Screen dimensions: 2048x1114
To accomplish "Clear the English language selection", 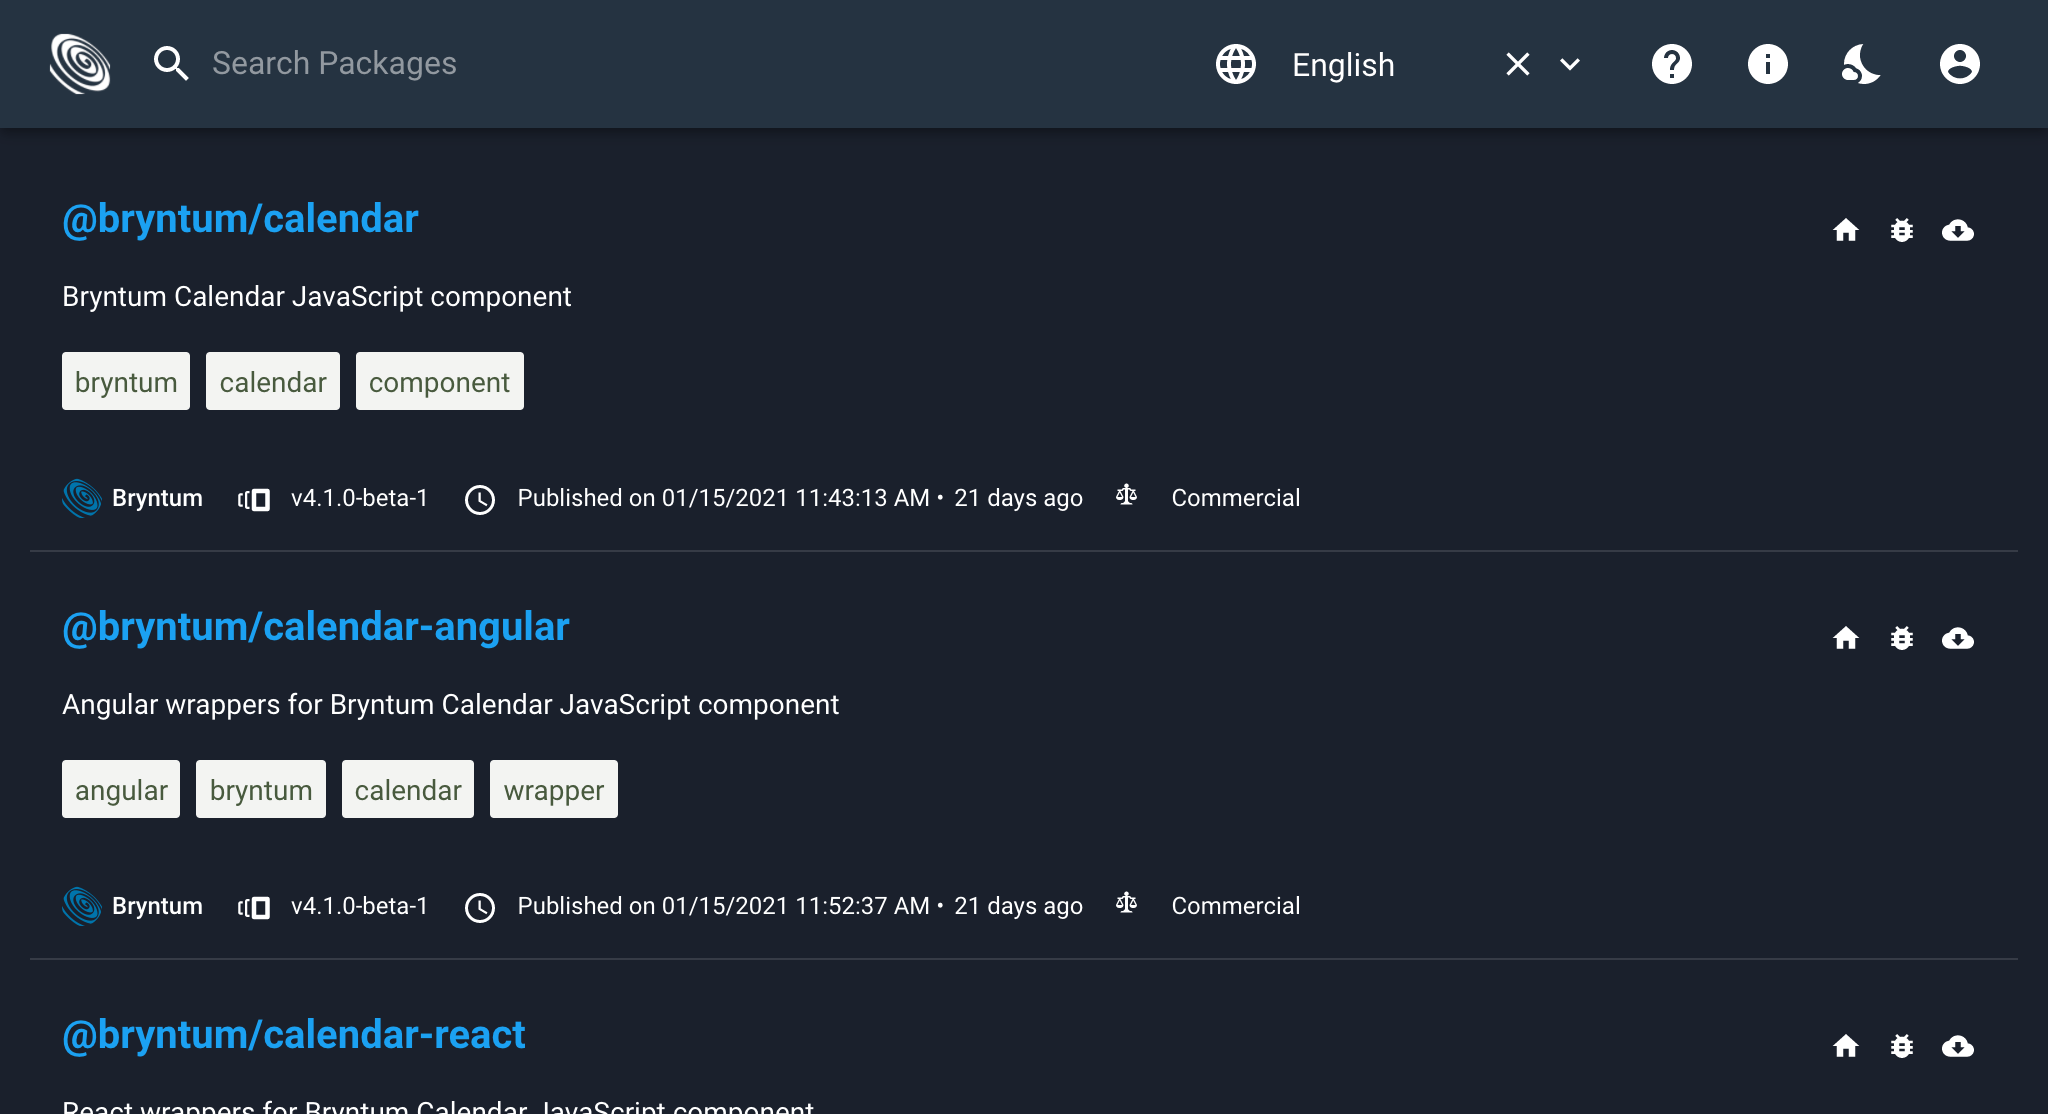I will (x=1518, y=64).
